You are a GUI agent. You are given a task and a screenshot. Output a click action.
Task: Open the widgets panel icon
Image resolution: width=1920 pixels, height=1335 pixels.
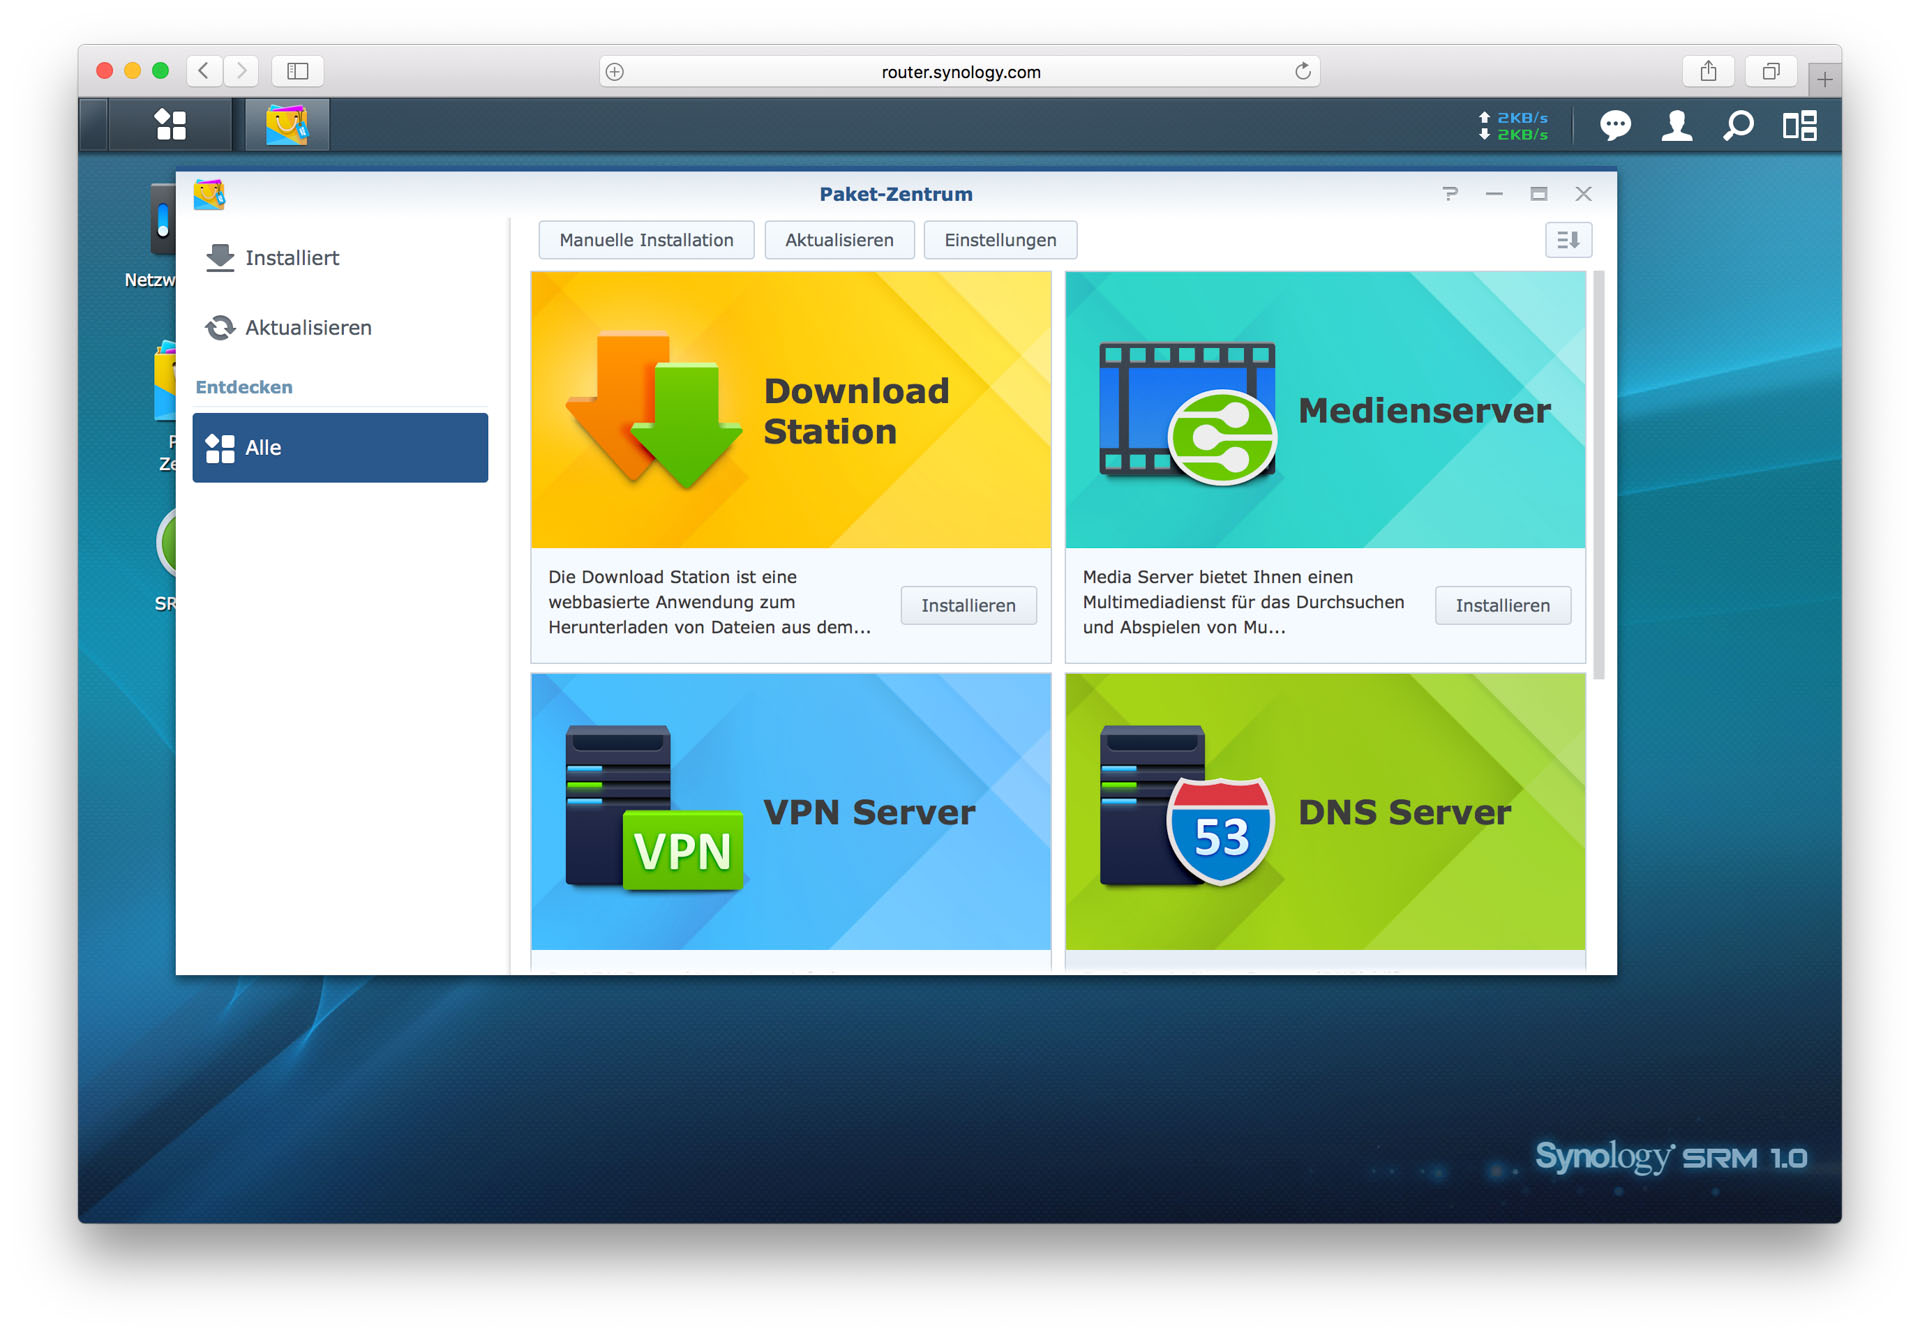(1800, 126)
